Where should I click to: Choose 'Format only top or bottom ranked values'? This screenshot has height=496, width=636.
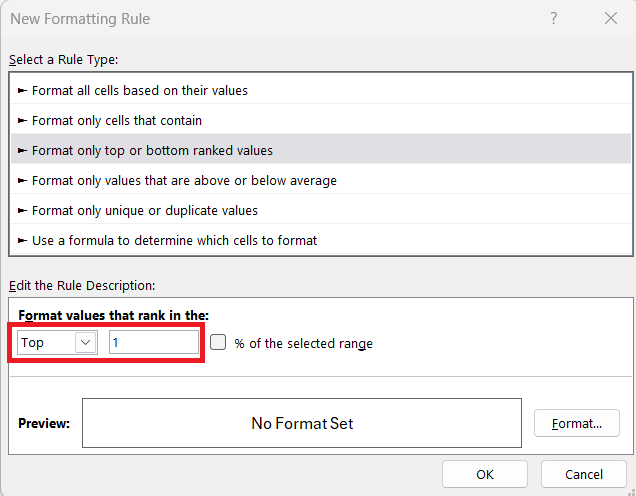pos(321,150)
